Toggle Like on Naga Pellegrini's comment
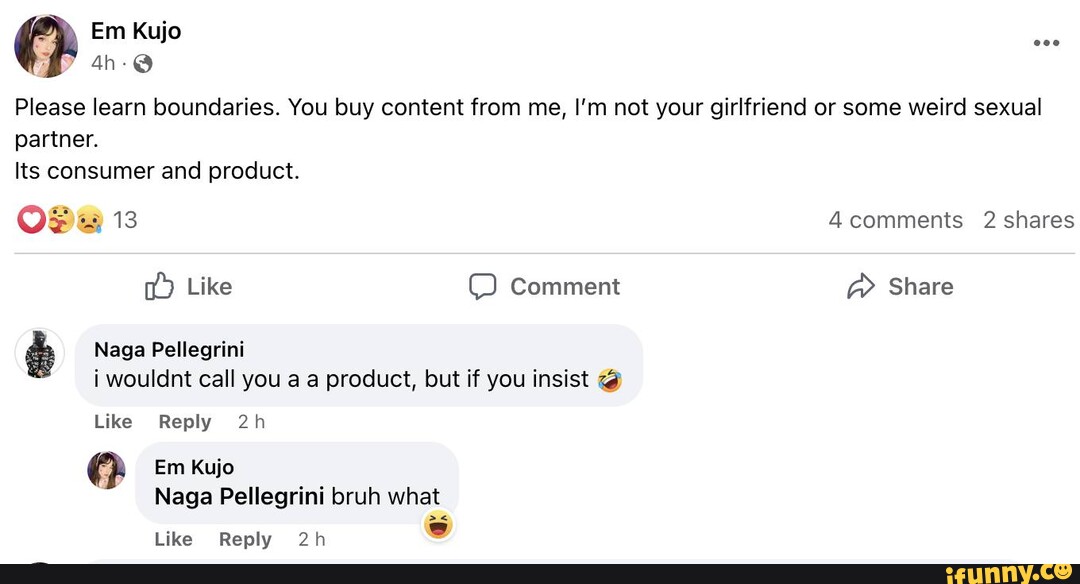Viewport: 1080px width, 584px height. click(x=113, y=421)
